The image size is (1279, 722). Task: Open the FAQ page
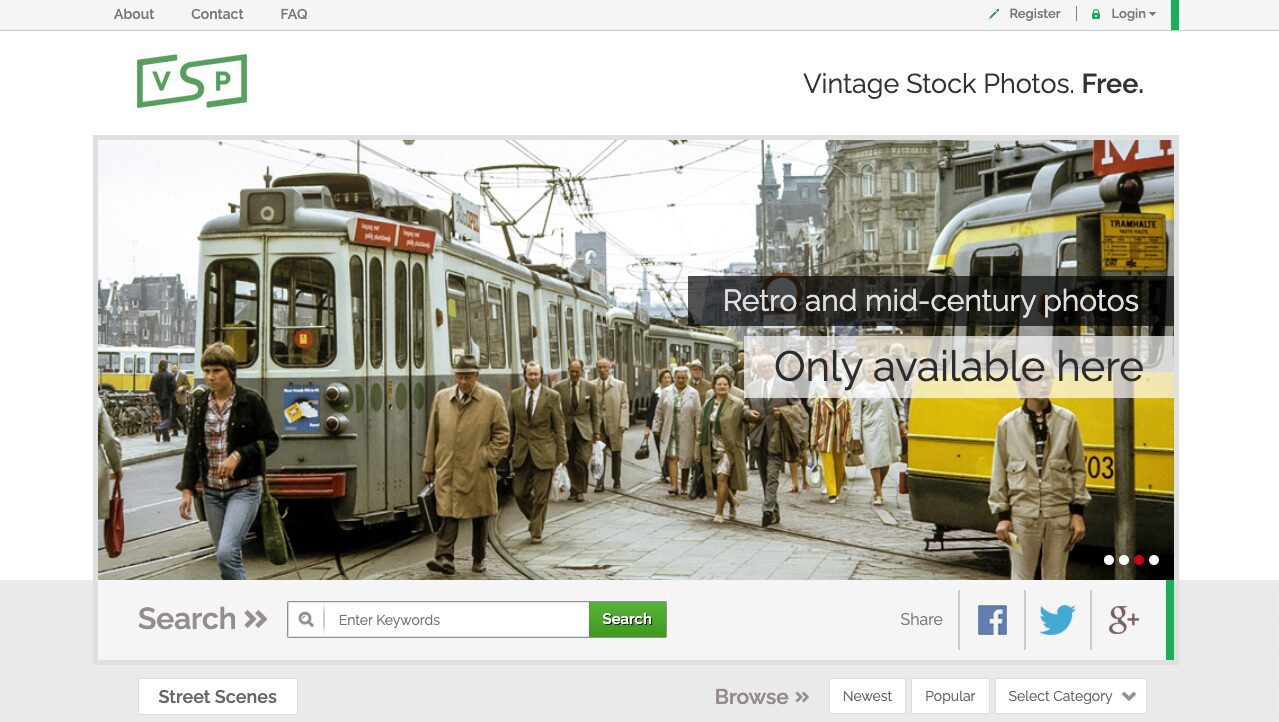coord(293,14)
